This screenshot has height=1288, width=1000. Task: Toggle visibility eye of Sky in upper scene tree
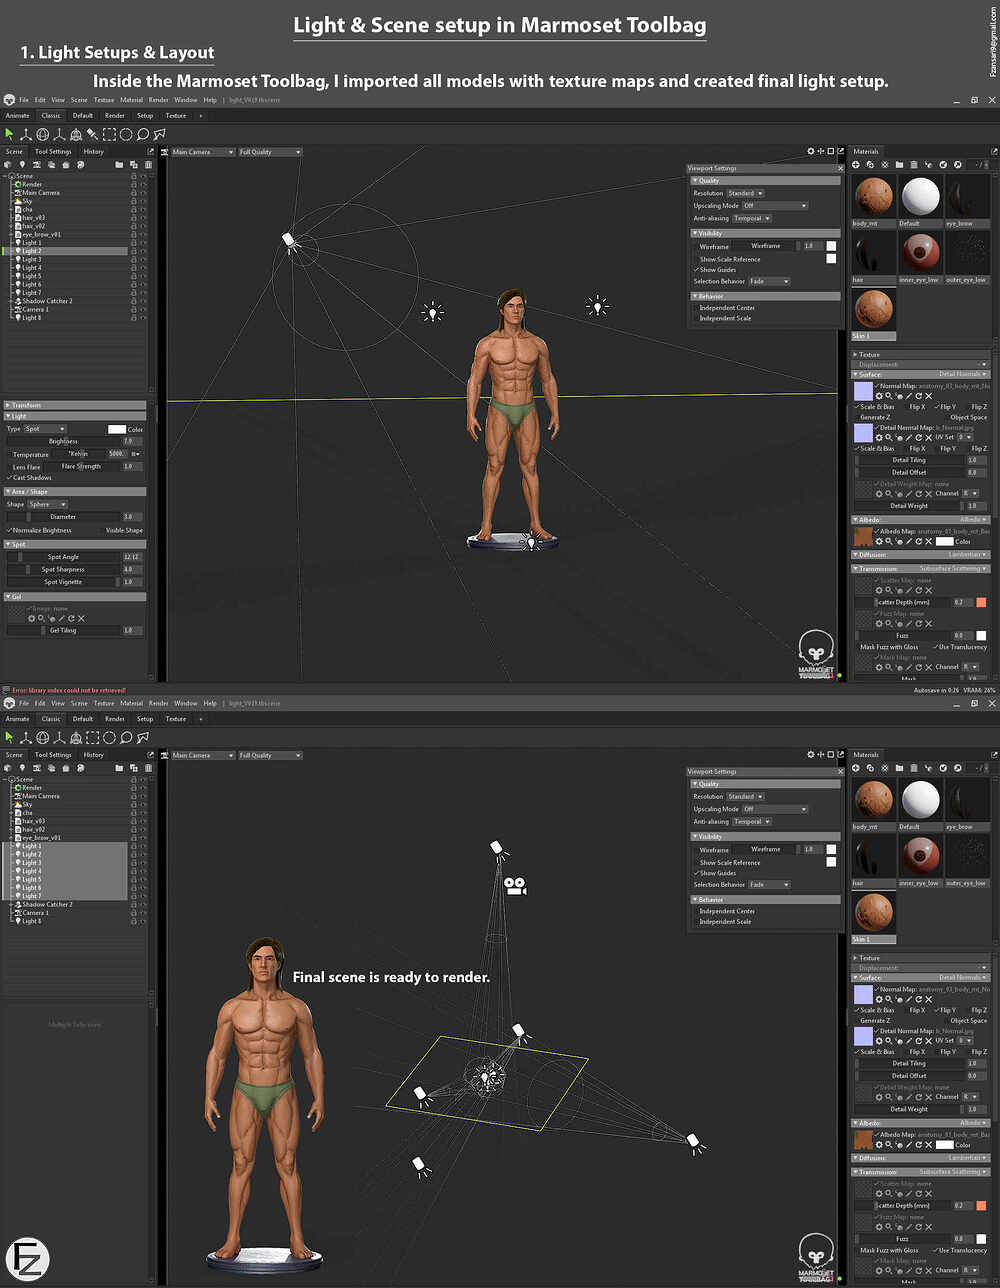143,201
